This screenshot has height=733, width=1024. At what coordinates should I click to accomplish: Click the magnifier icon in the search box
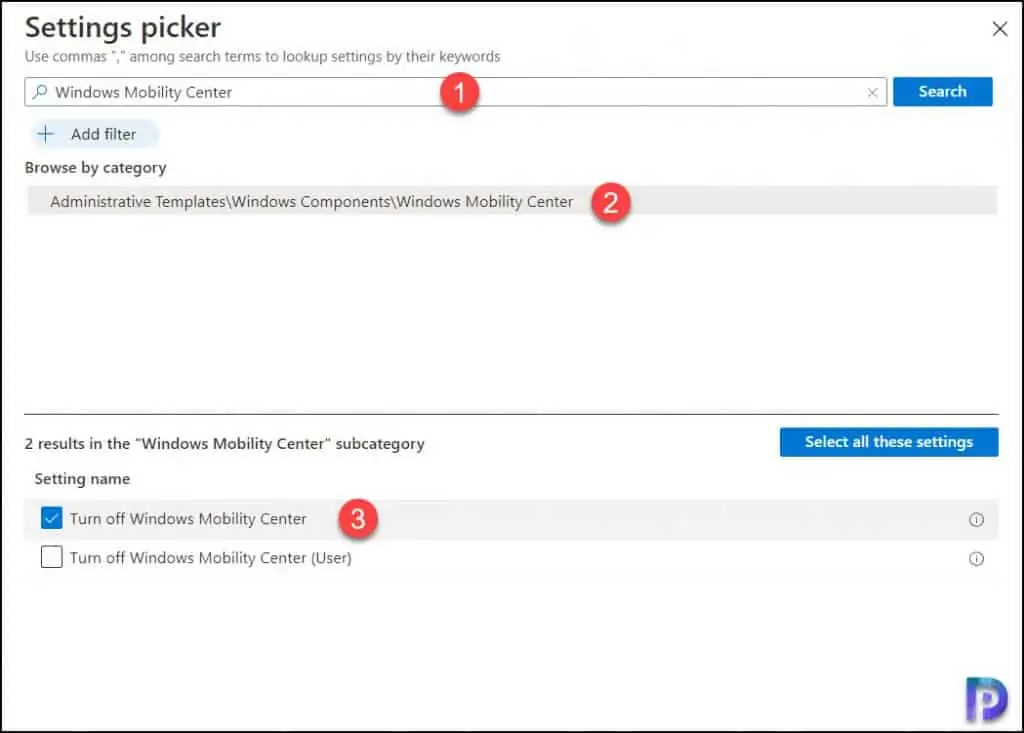click(40, 91)
